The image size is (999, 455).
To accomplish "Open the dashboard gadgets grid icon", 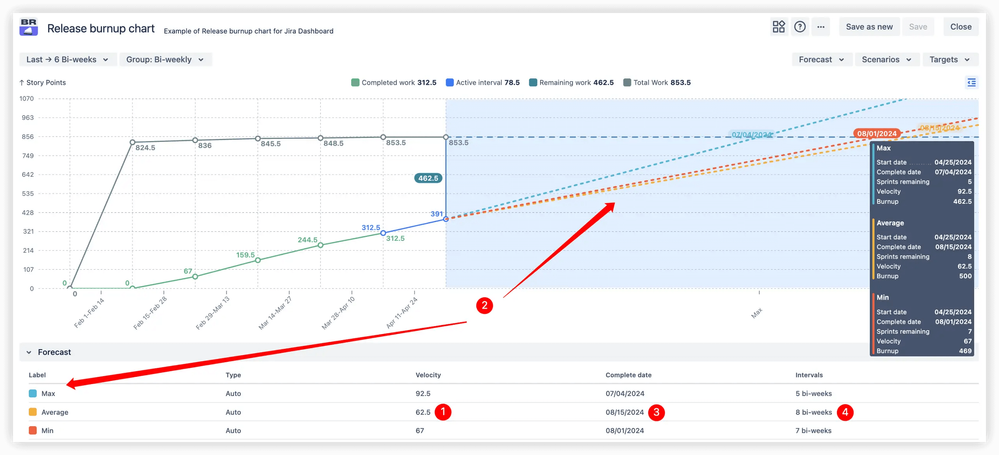I will (x=779, y=27).
